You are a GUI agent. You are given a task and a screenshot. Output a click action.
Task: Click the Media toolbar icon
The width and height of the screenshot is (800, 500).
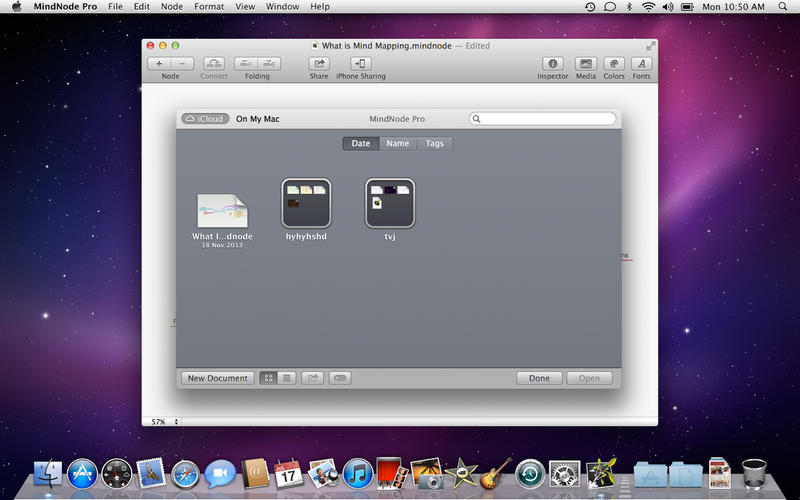(x=585, y=63)
